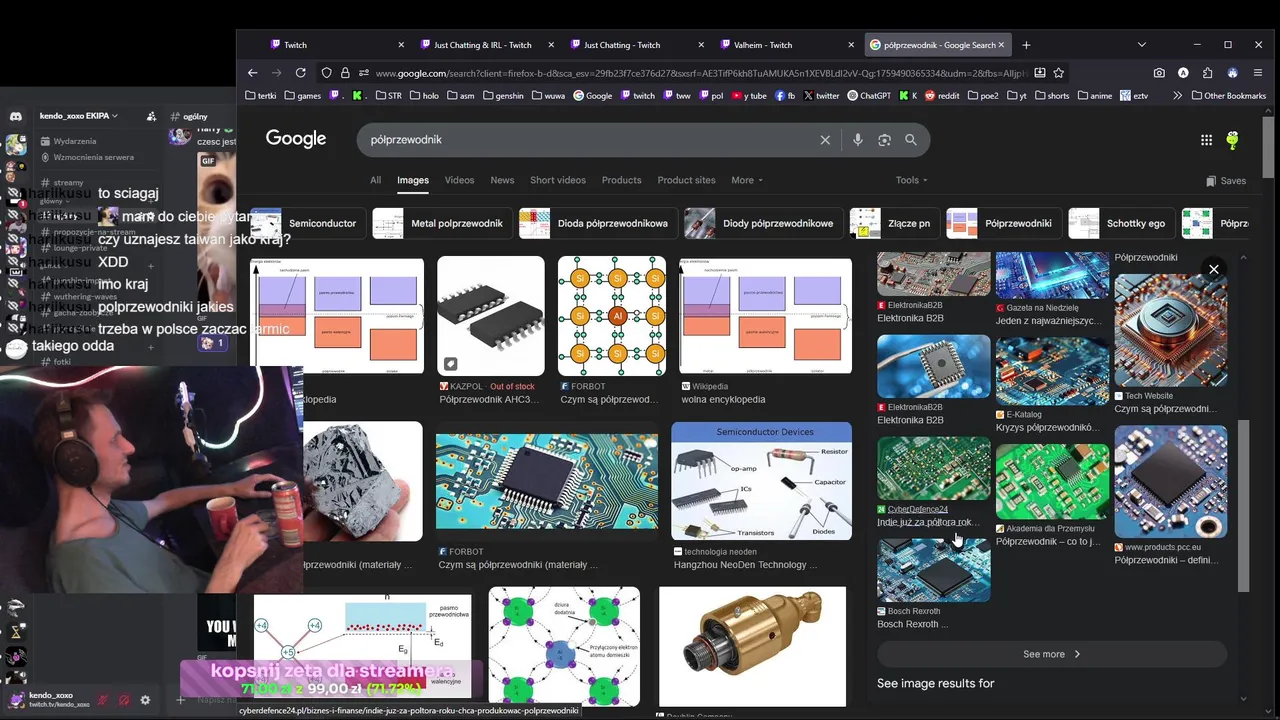Go back in browser history

click(252, 73)
